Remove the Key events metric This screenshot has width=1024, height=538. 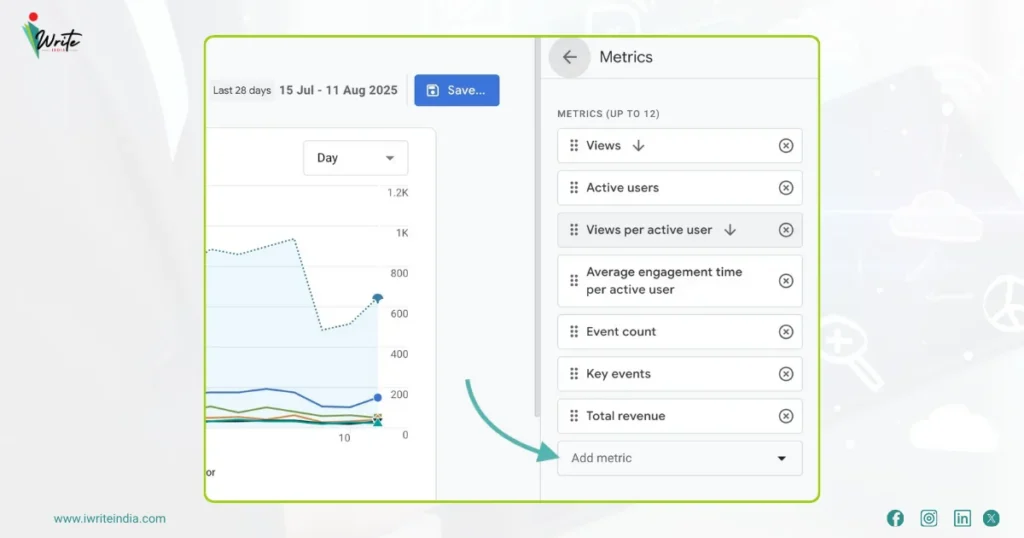tap(786, 374)
